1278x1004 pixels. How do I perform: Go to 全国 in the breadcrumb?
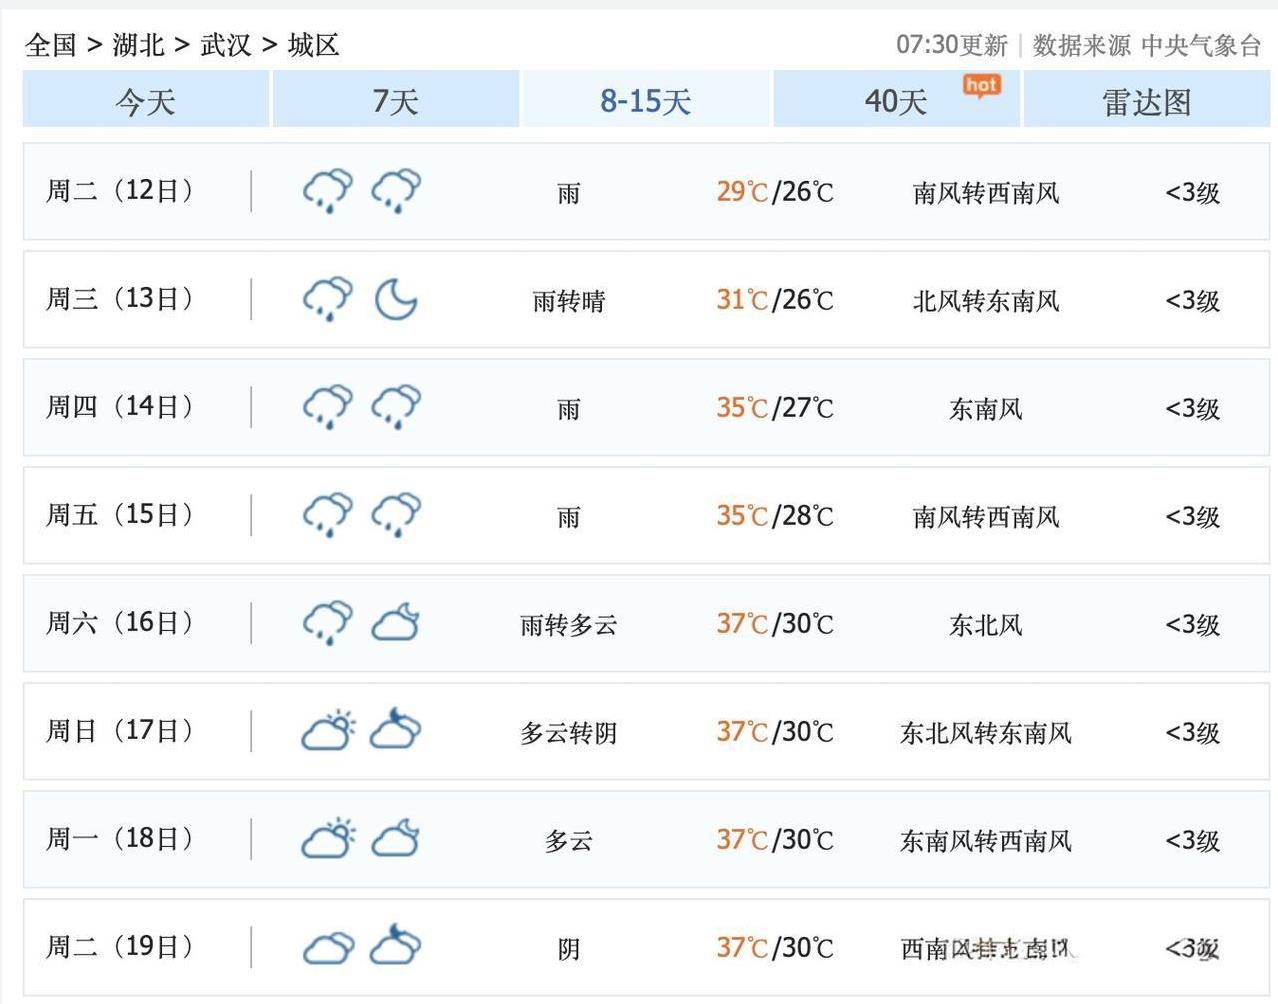51,45
